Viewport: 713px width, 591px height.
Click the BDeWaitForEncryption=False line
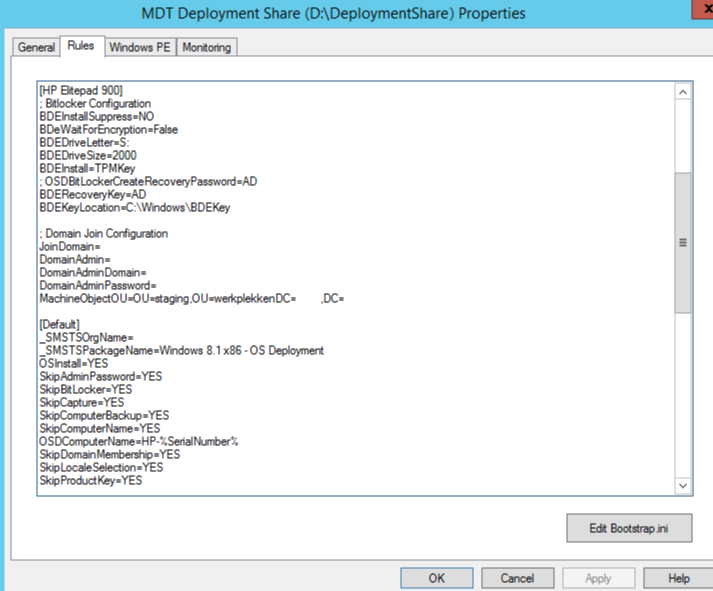coord(109,130)
